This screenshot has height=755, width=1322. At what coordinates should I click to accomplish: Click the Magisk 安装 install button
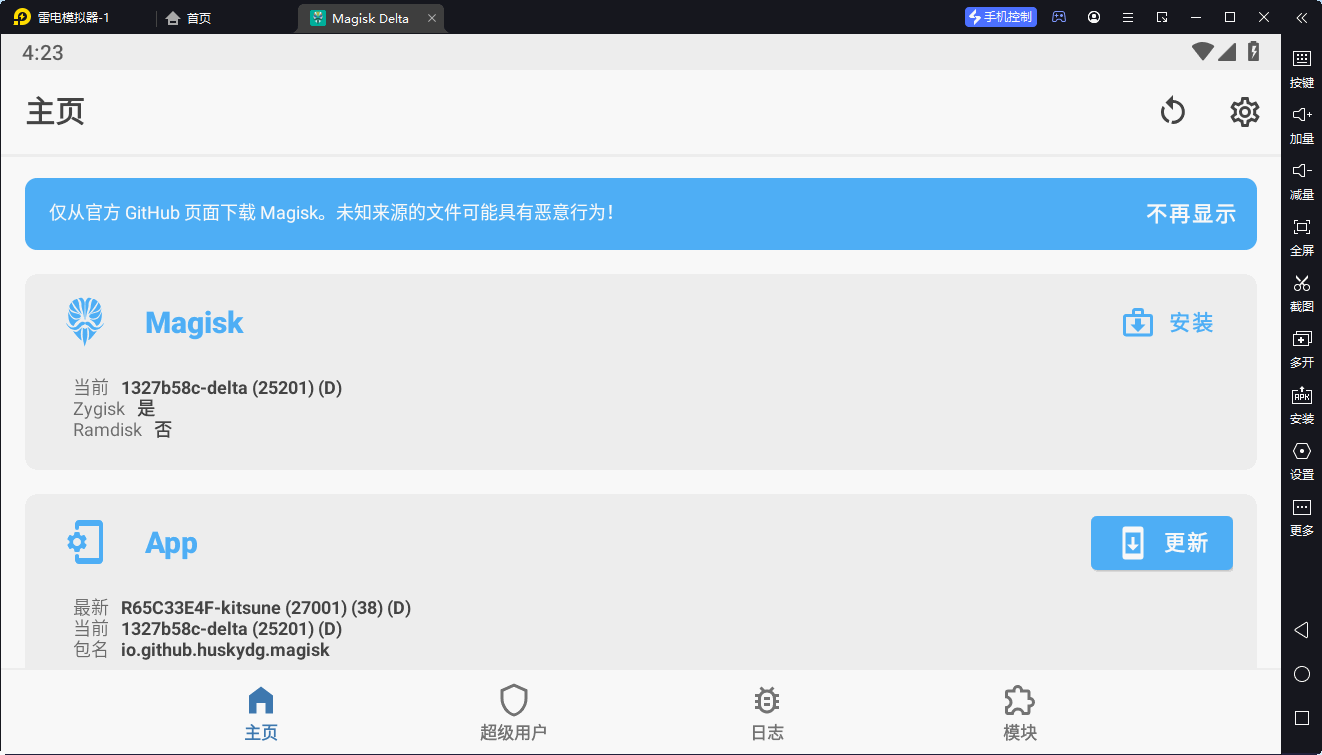coord(1168,323)
